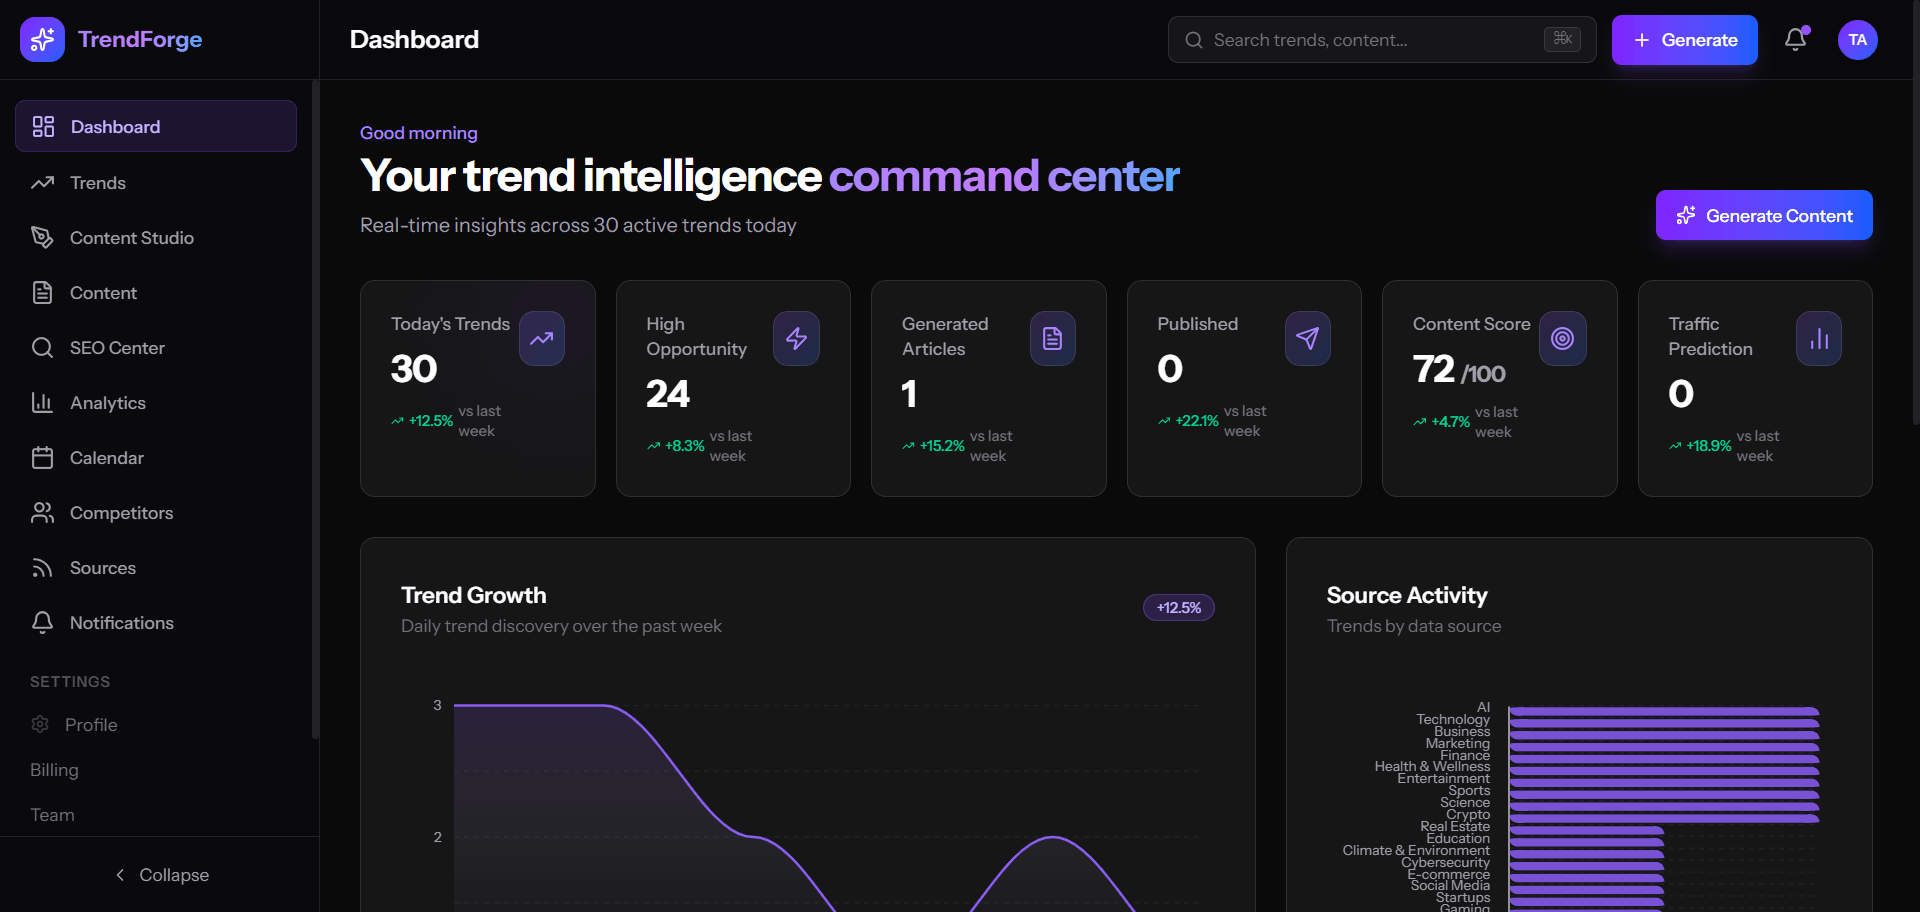Click the +12.5% badge on Trend Growth
The width and height of the screenshot is (1920, 912).
(1179, 607)
